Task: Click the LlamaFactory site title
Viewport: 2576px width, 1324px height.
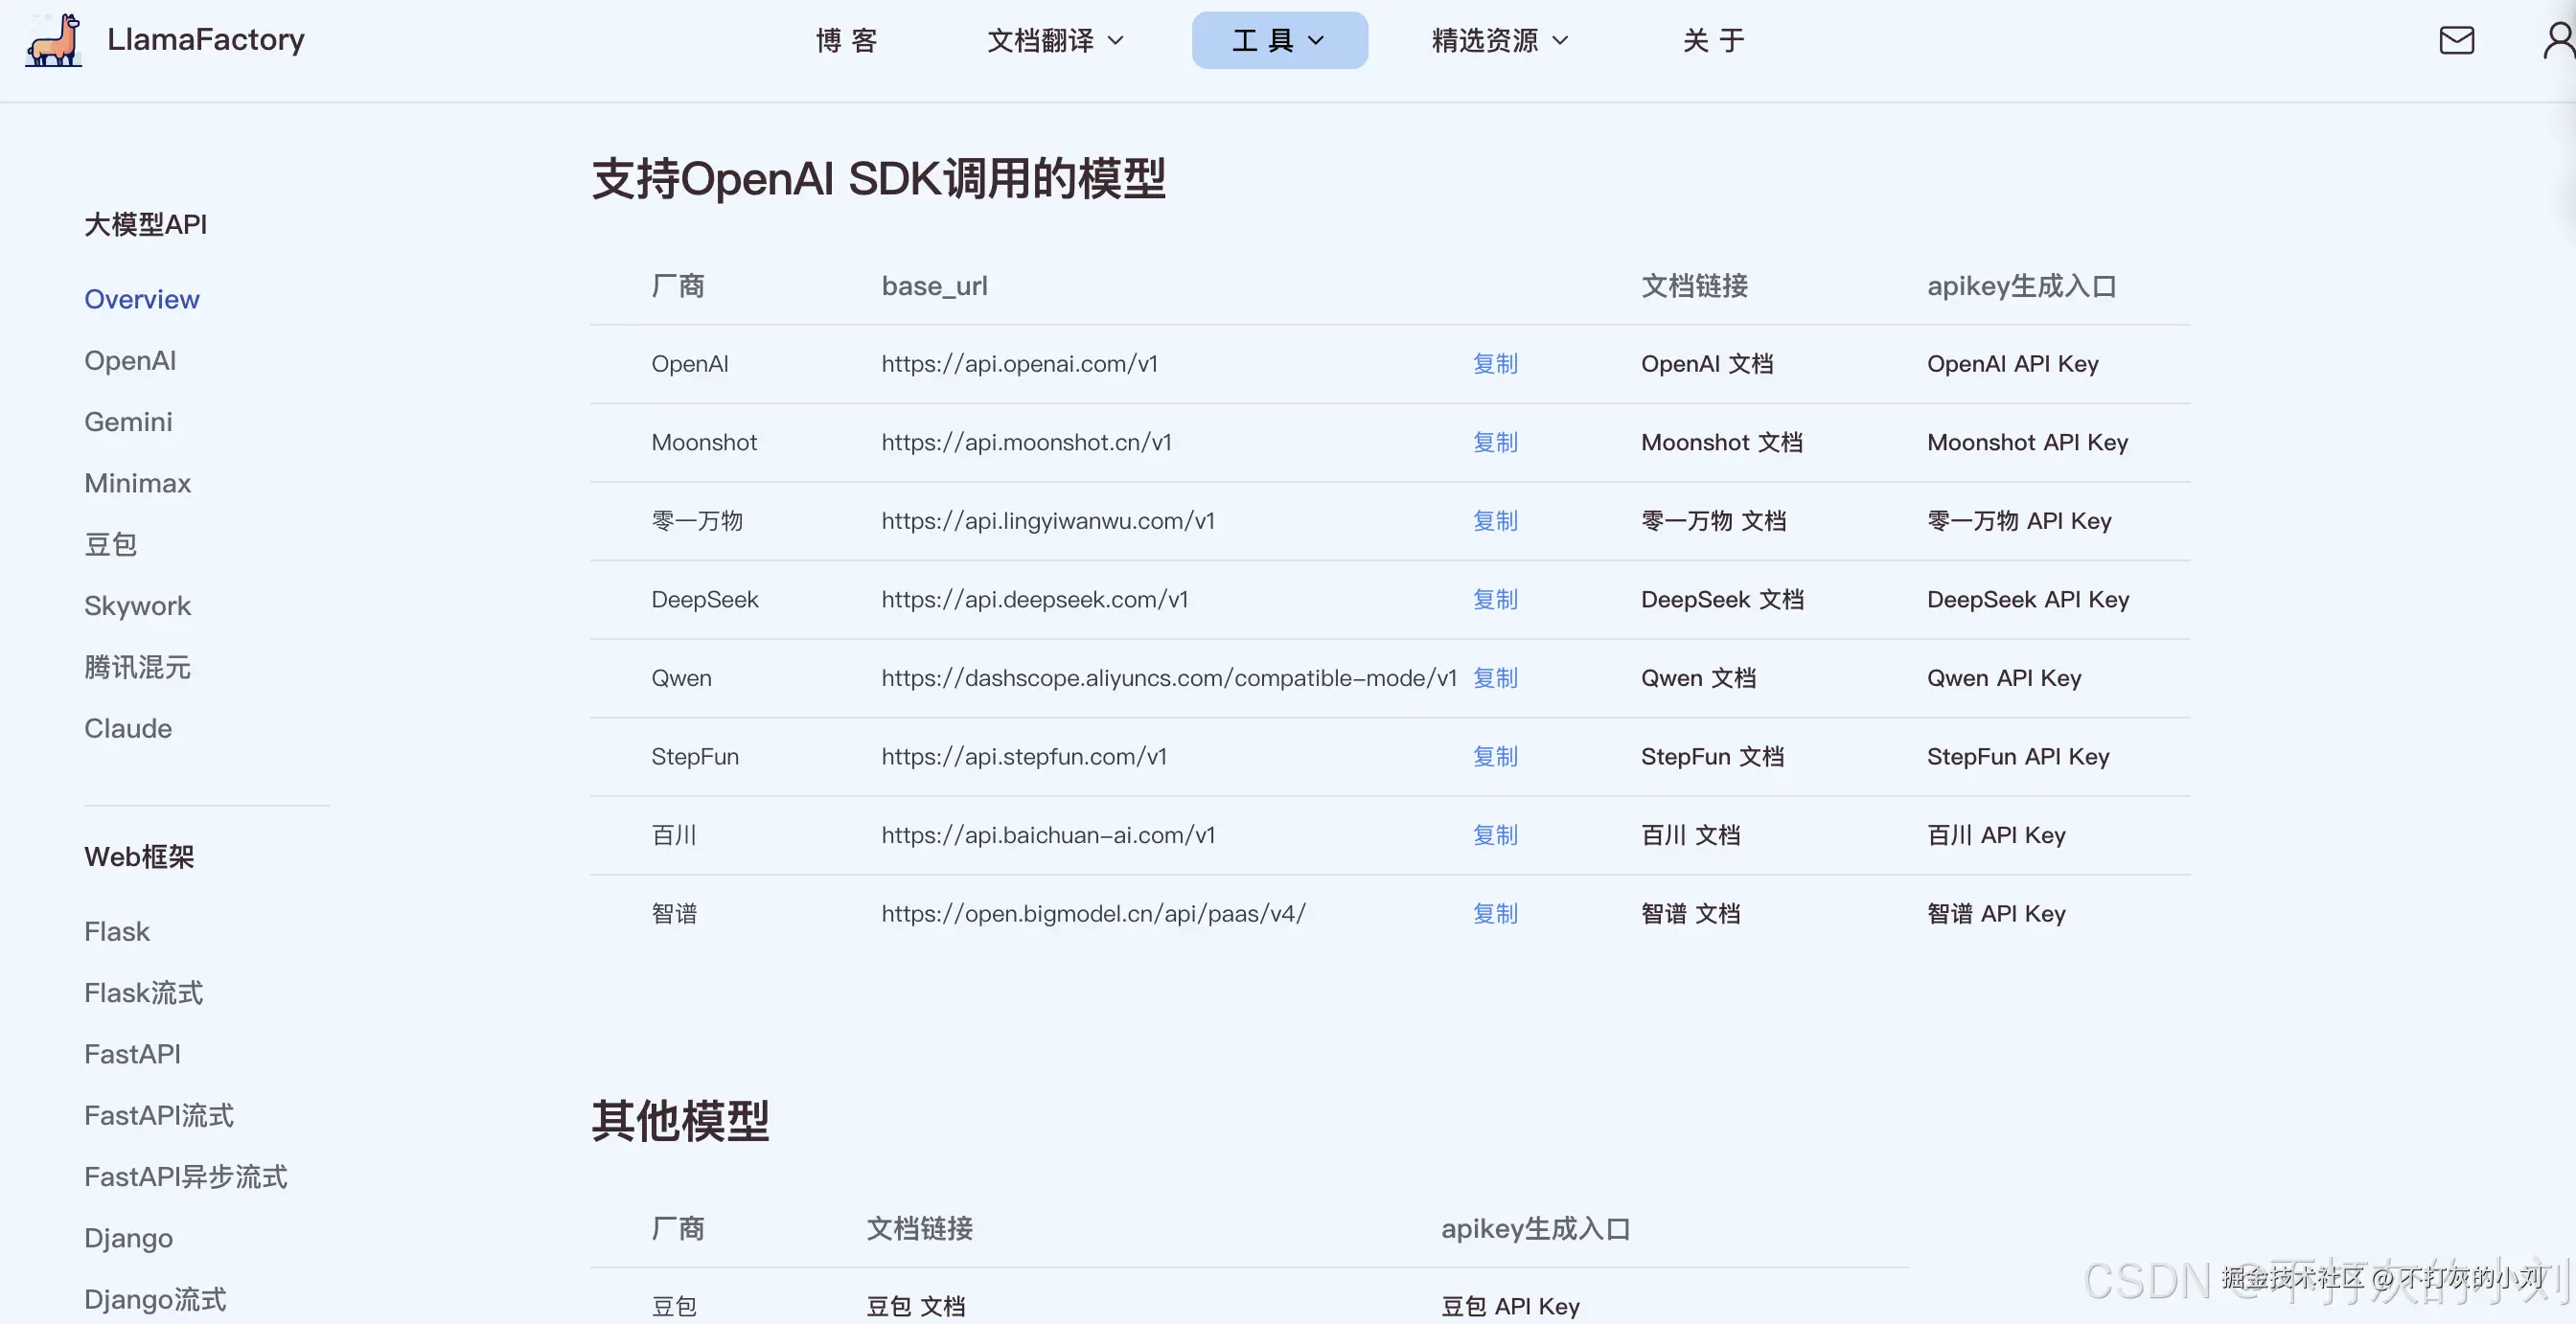Action: [x=206, y=39]
